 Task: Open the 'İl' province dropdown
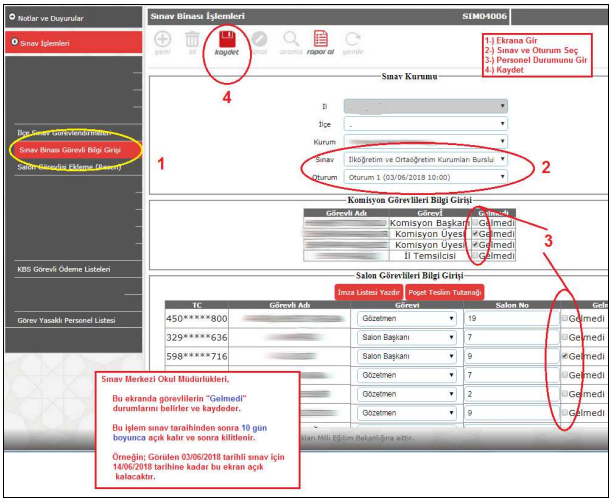426,106
